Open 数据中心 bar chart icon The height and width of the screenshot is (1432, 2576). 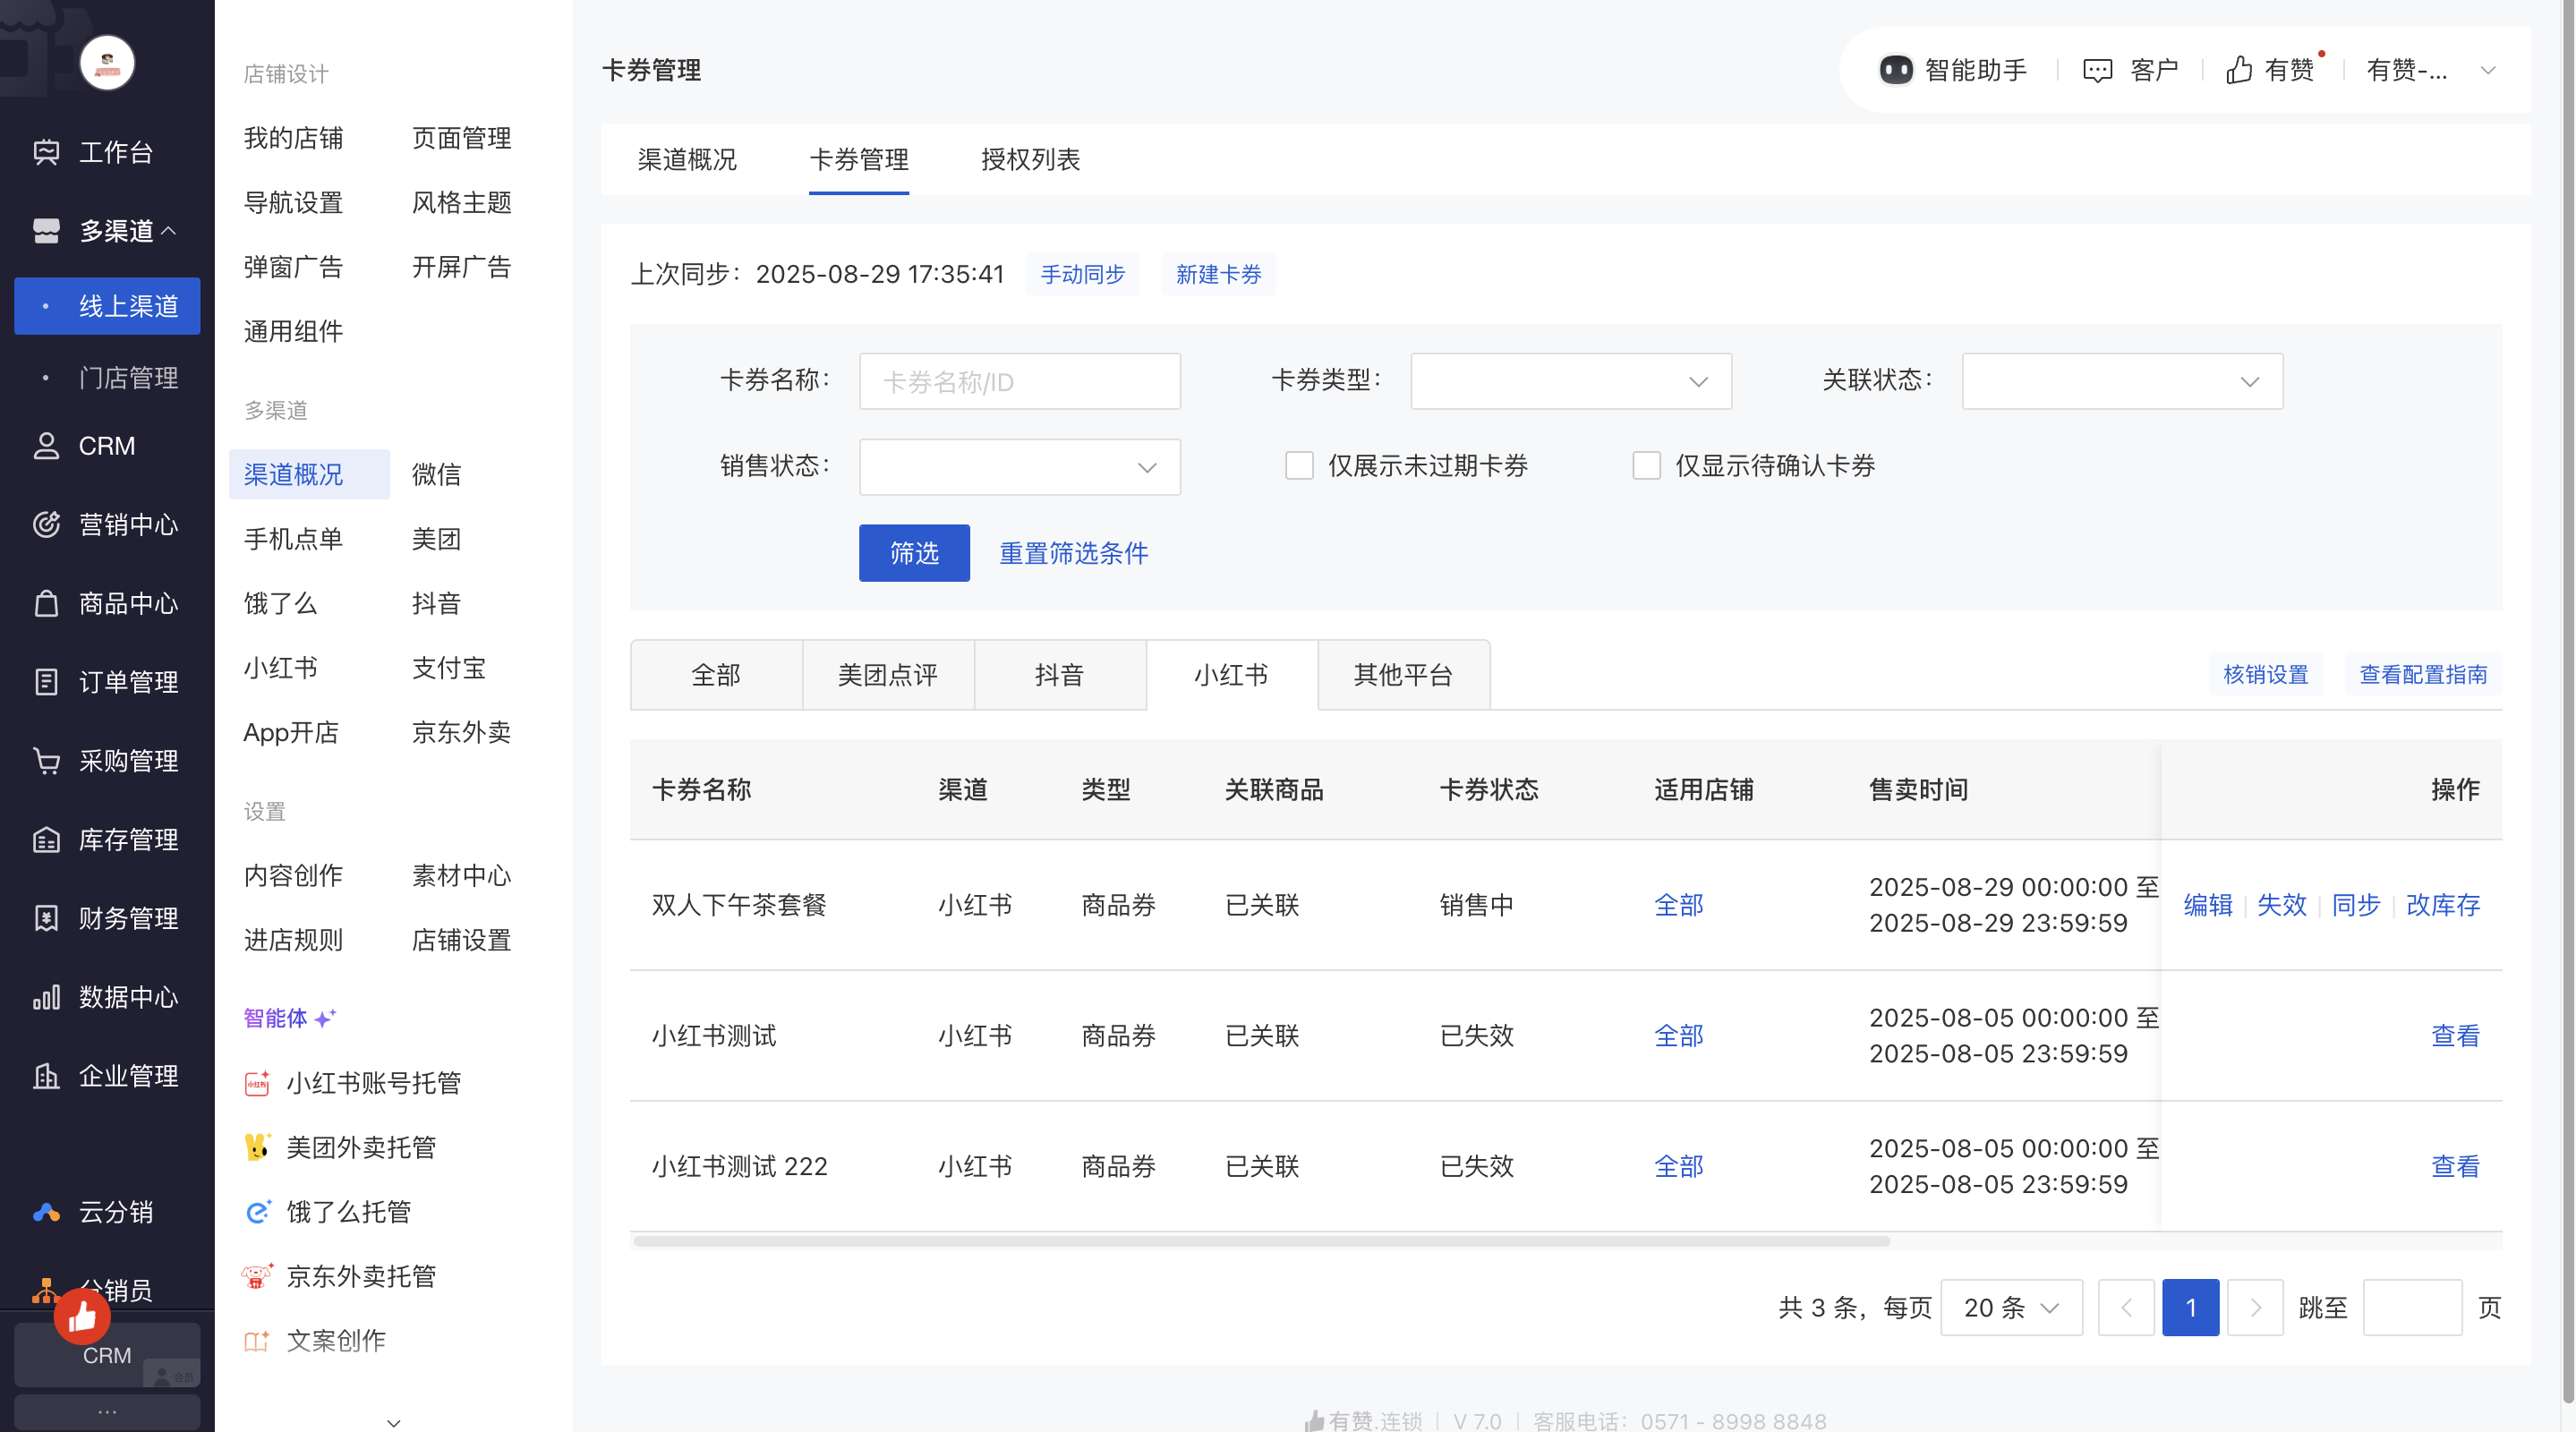(46, 997)
